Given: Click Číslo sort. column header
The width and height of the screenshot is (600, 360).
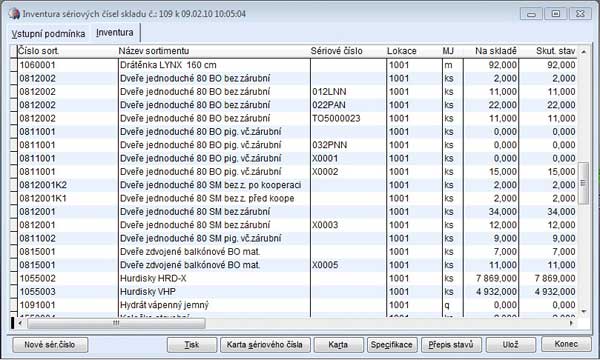Looking at the screenshot, I should point(67,51).
